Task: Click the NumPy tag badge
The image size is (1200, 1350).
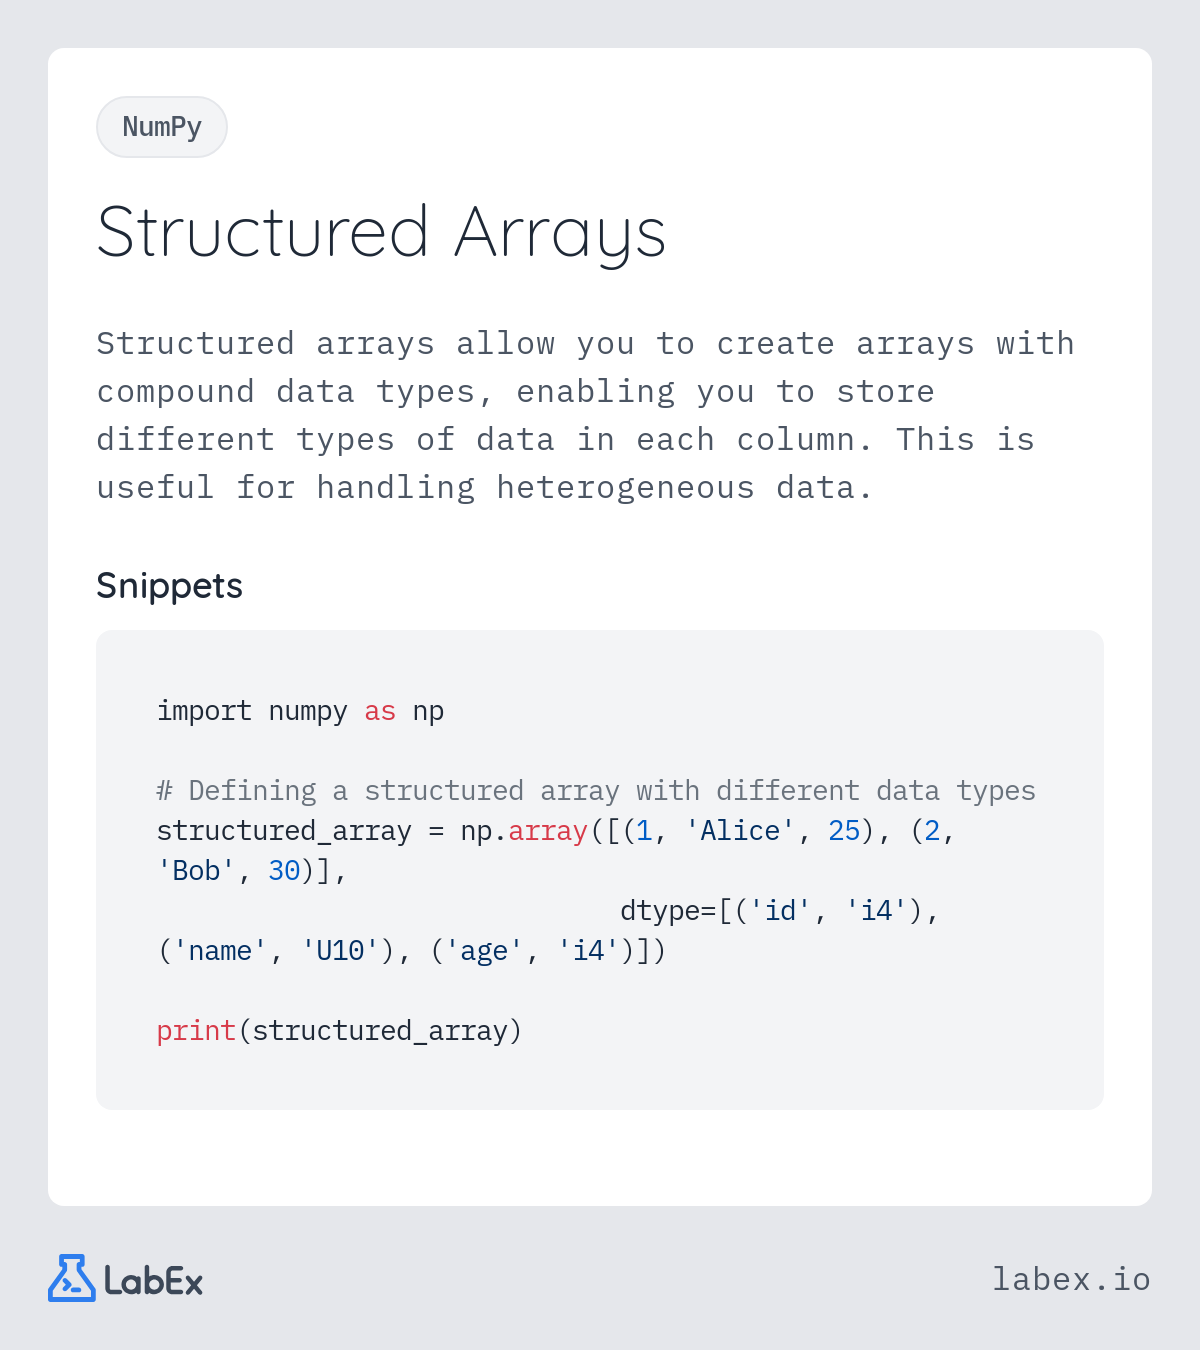Action: pos(162,127)
